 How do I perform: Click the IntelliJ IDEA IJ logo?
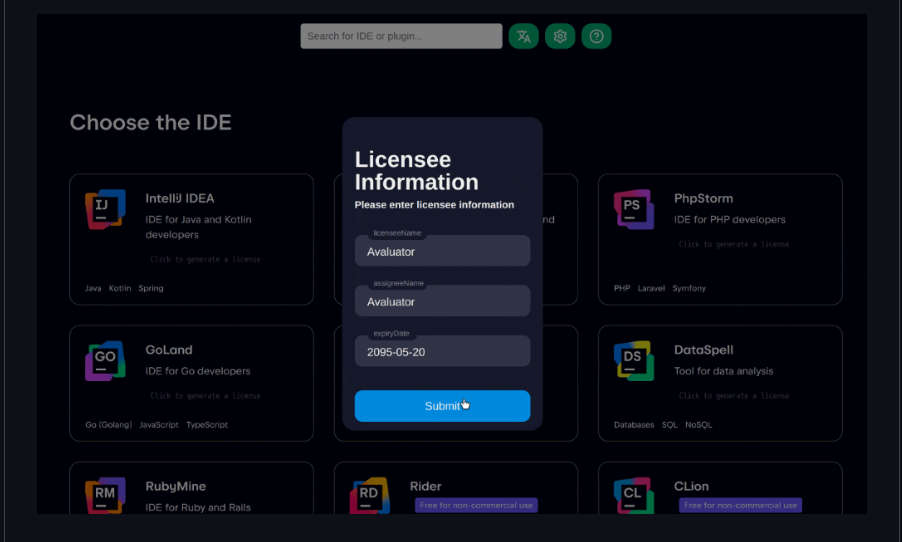(105, 209)
